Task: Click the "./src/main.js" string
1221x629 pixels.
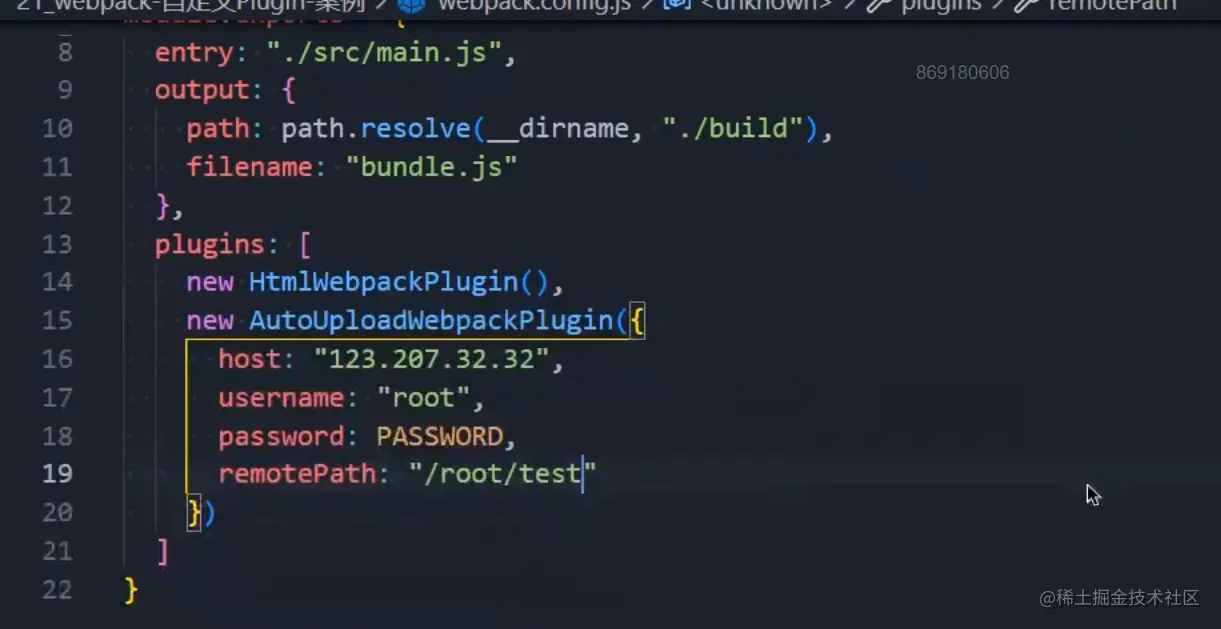Action: click(384, 52)
